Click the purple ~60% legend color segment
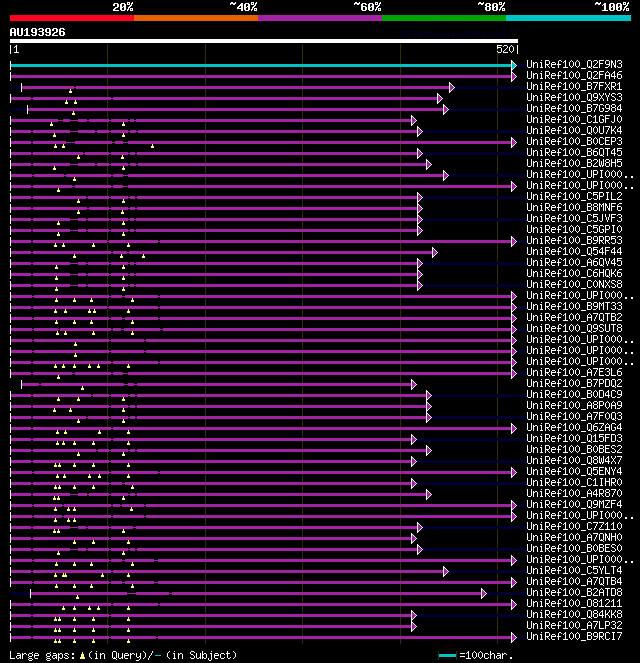 [320, 18]
